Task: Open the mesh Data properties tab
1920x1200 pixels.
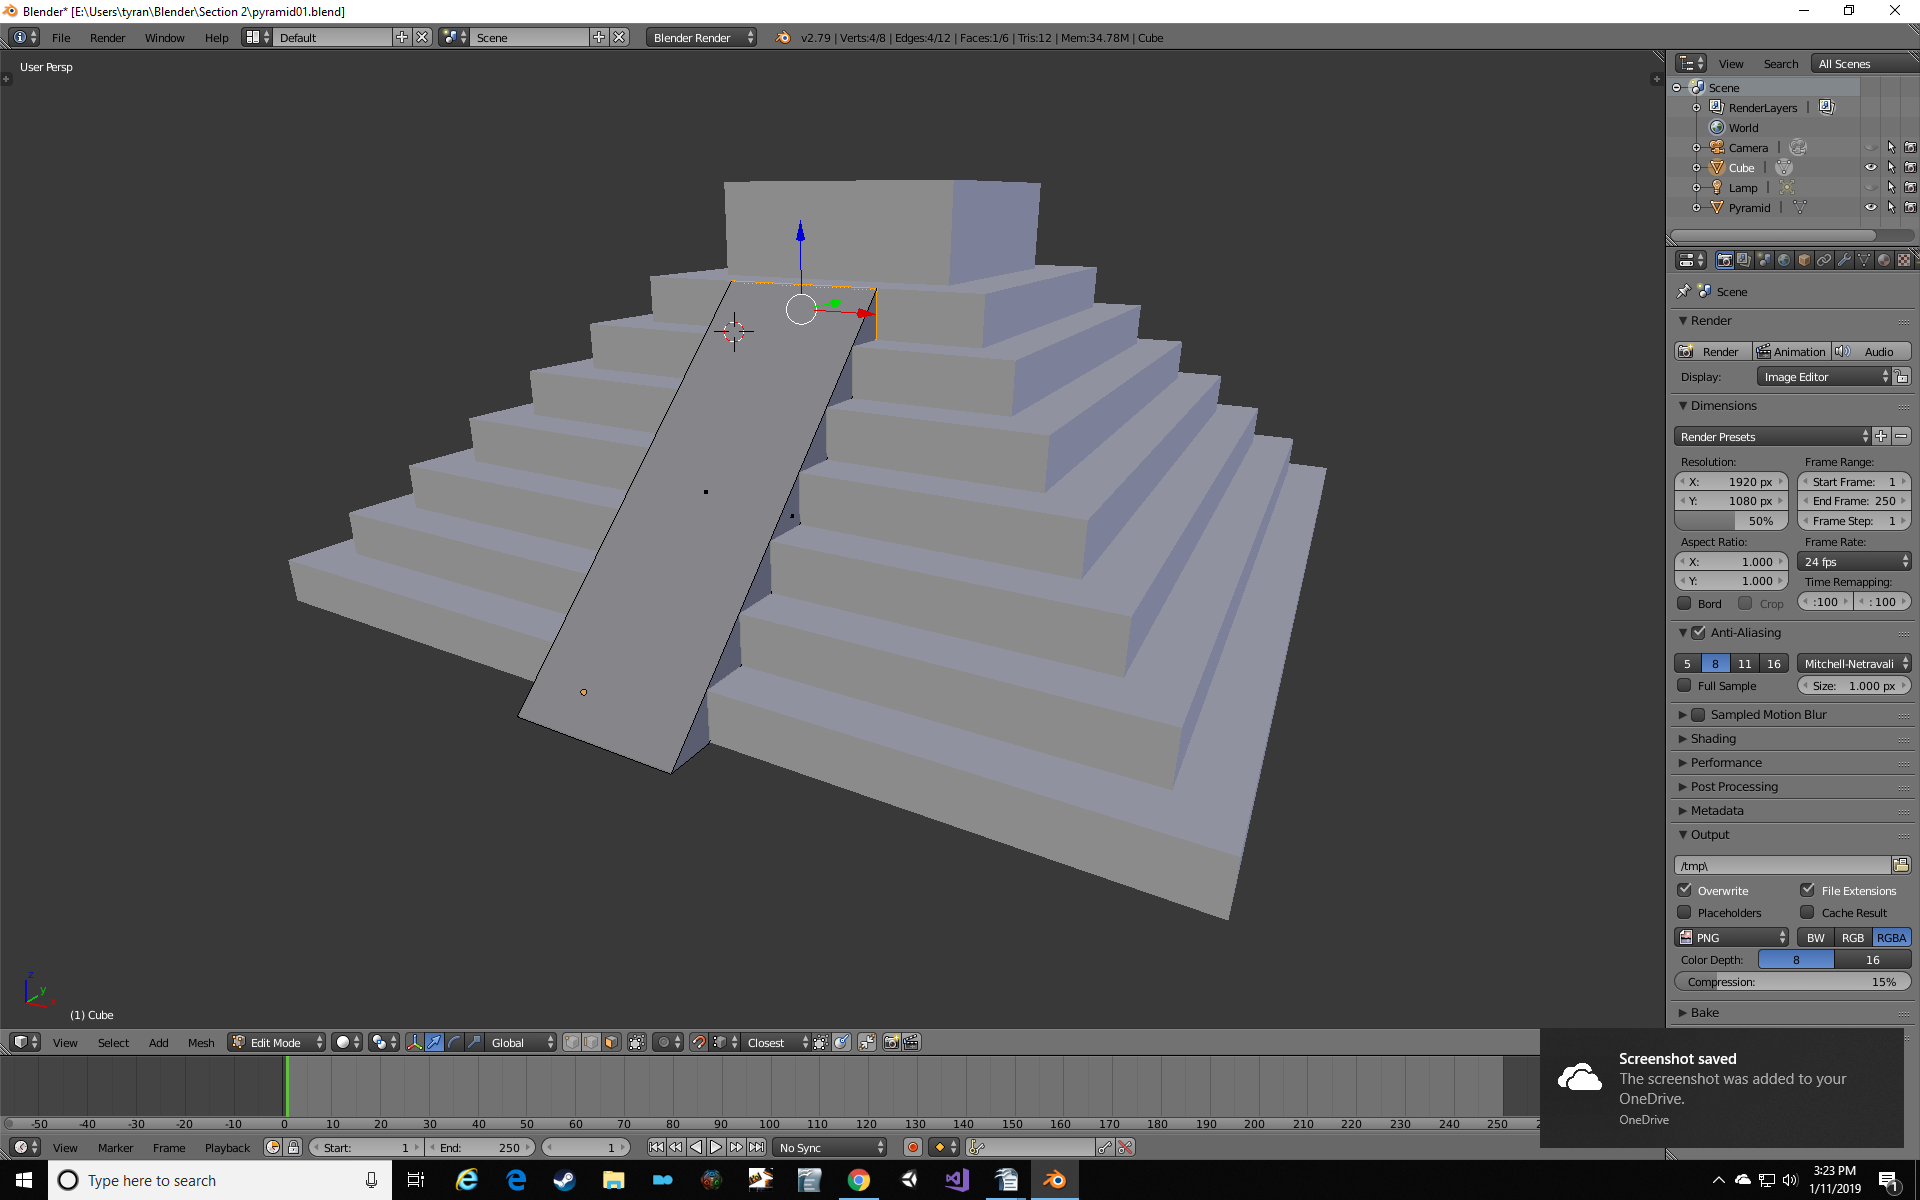Action: pyautogui.click(x=1864, y=260)
